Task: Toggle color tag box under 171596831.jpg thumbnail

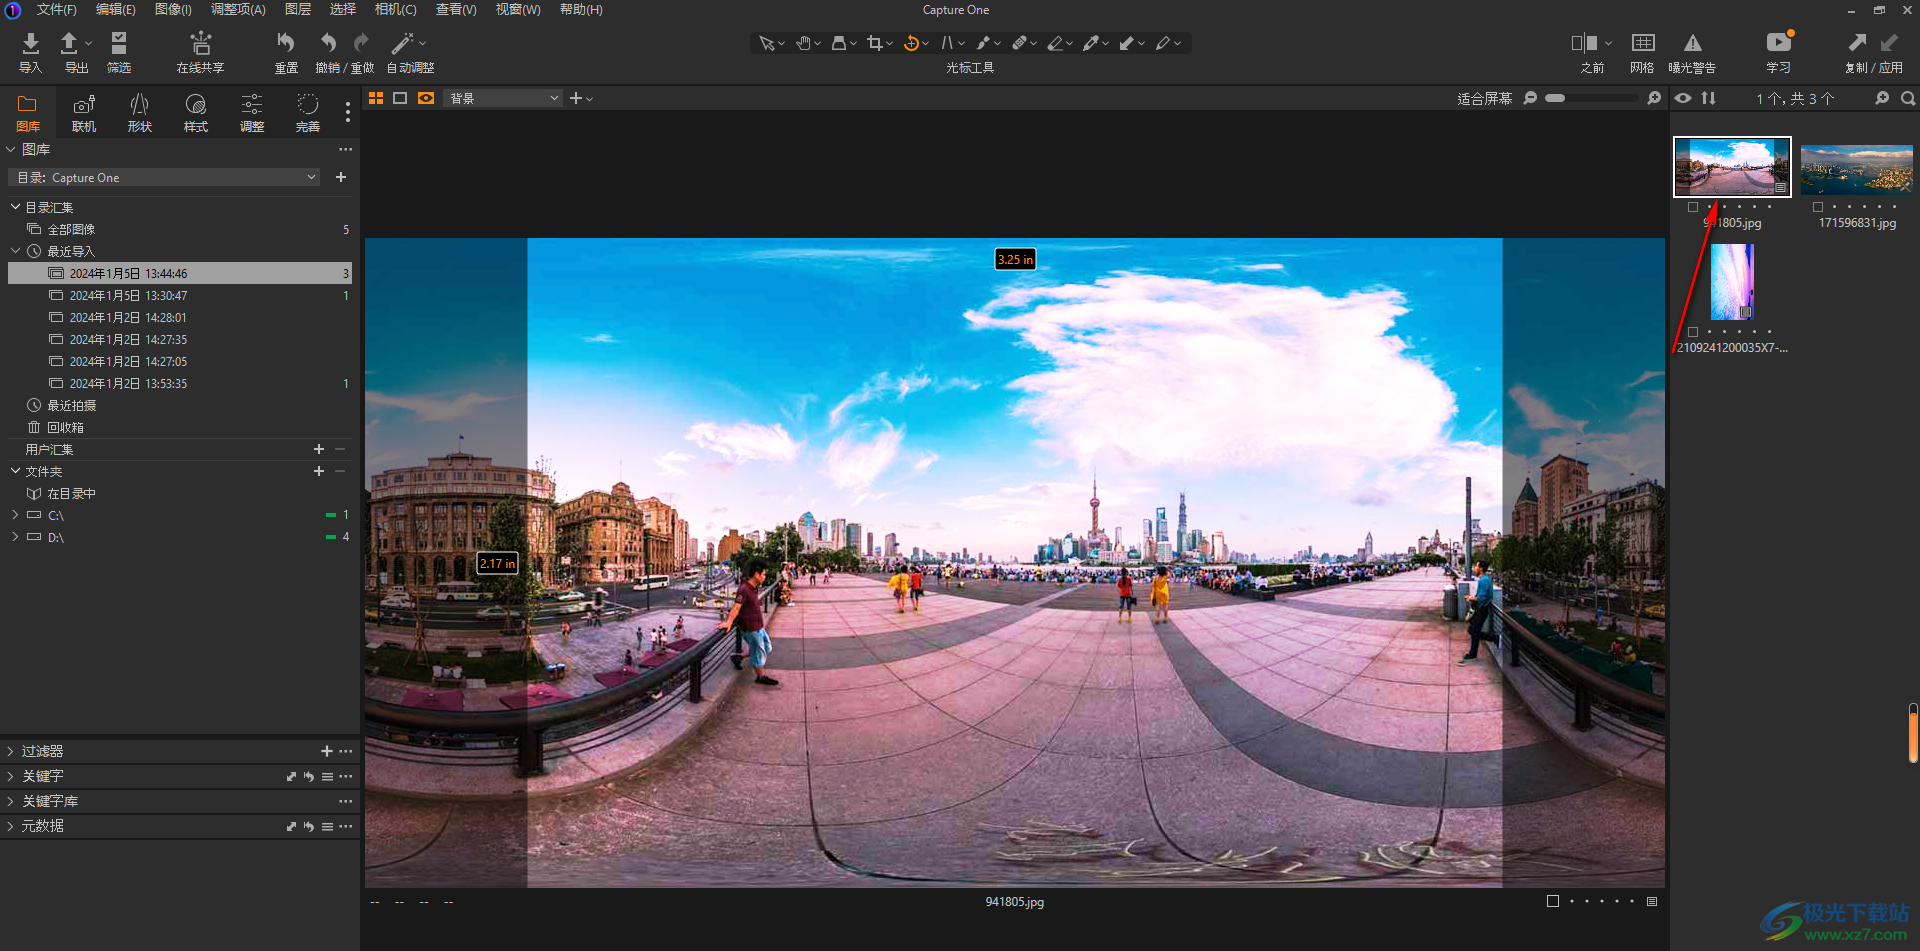Action: click(1818, 207)
